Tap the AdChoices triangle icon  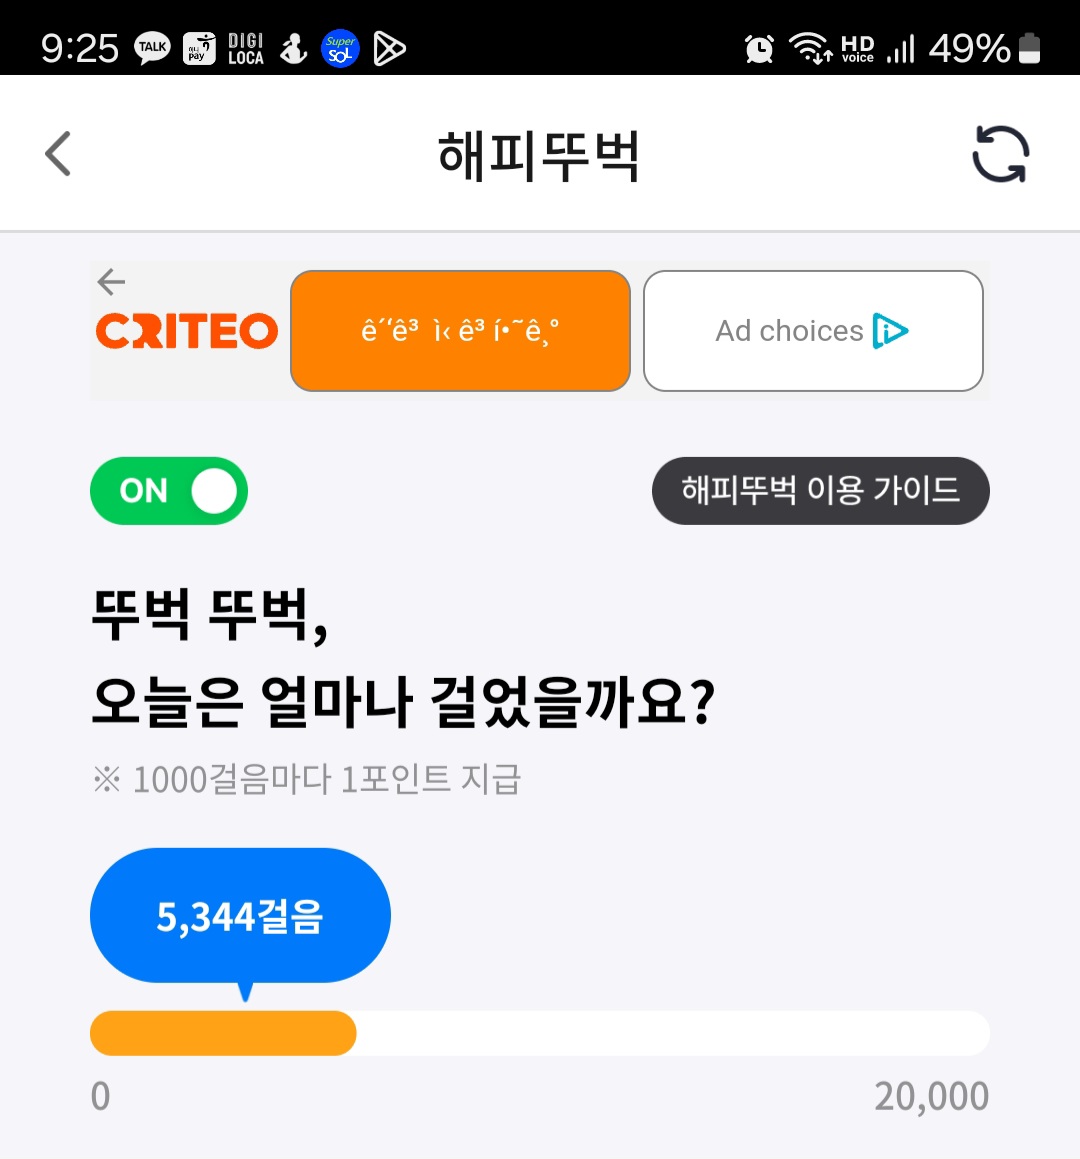point(890,331)
